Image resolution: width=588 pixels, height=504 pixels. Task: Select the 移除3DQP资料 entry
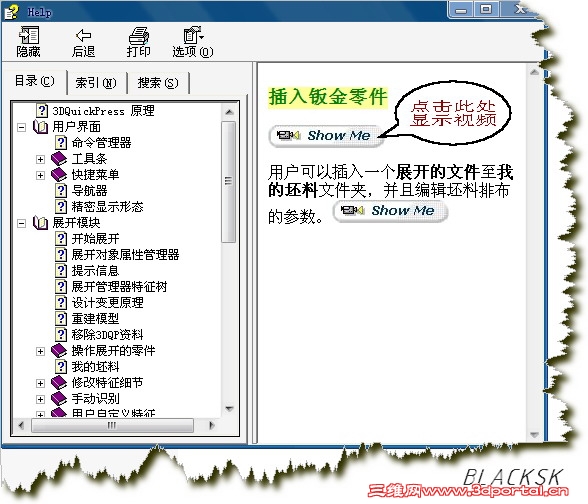[107, 334]
